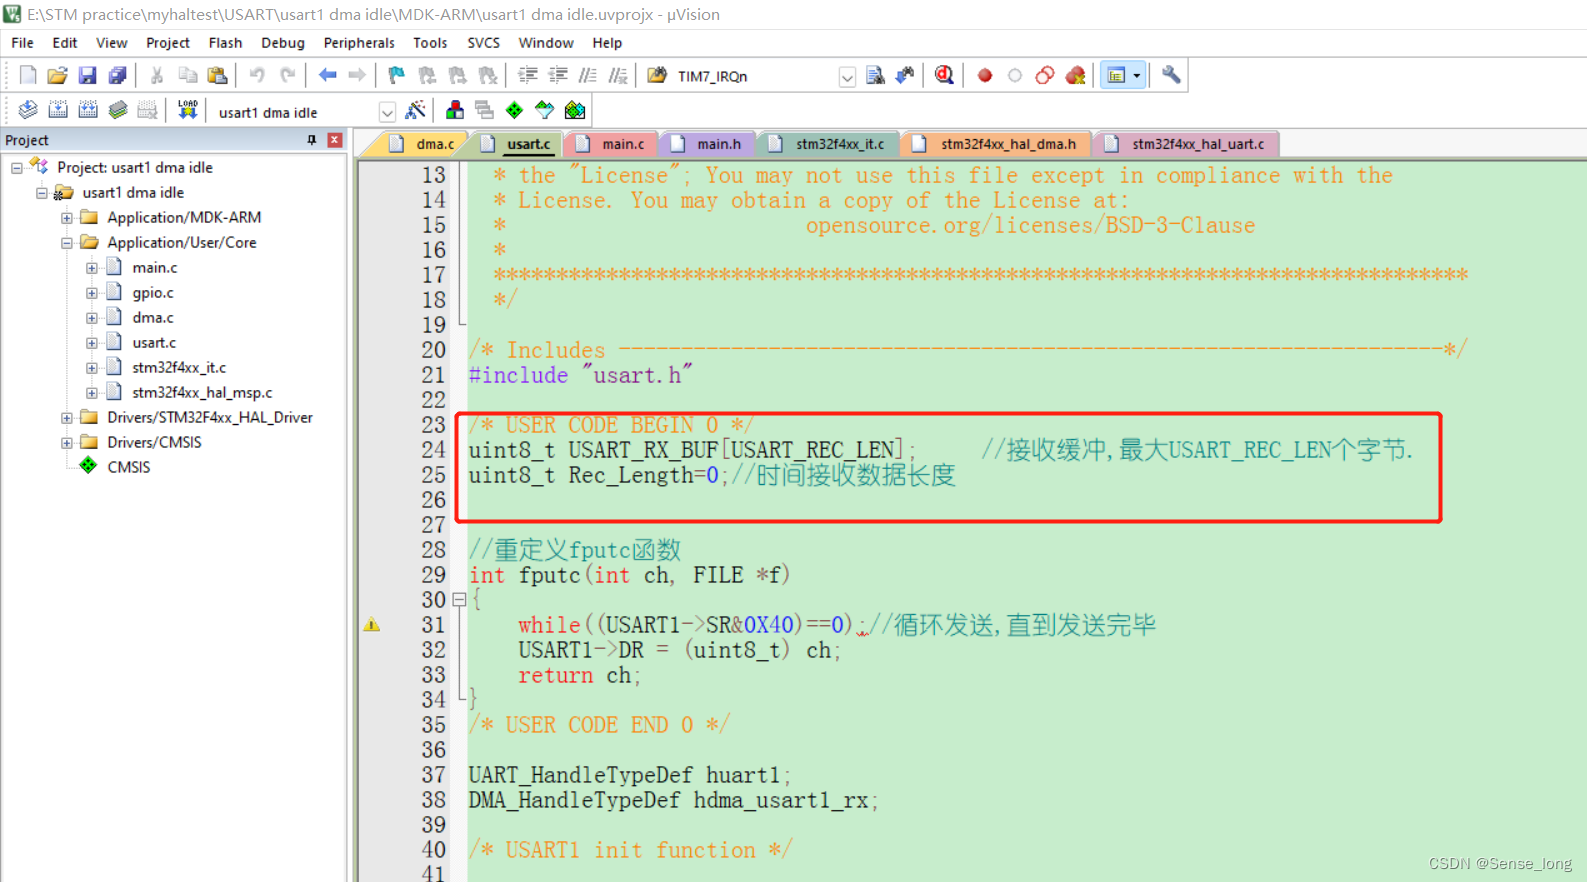Save all open files
1587x882 pixels.
point(117,75)
